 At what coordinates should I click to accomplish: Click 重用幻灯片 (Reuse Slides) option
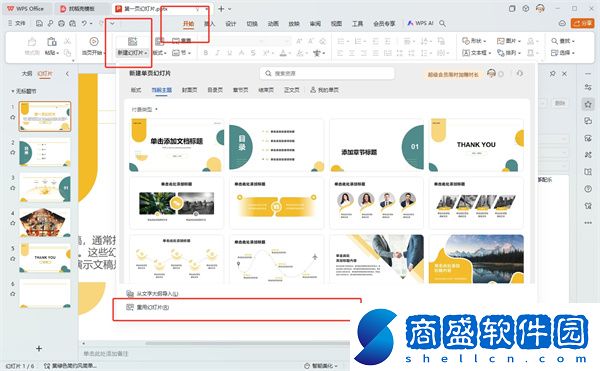click(x=148, y=307)
